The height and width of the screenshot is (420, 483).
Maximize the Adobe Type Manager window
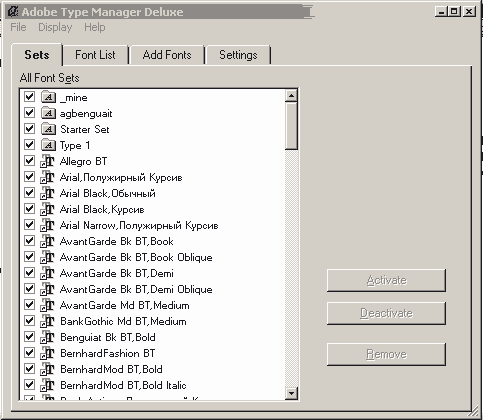(x=454, y=11)
